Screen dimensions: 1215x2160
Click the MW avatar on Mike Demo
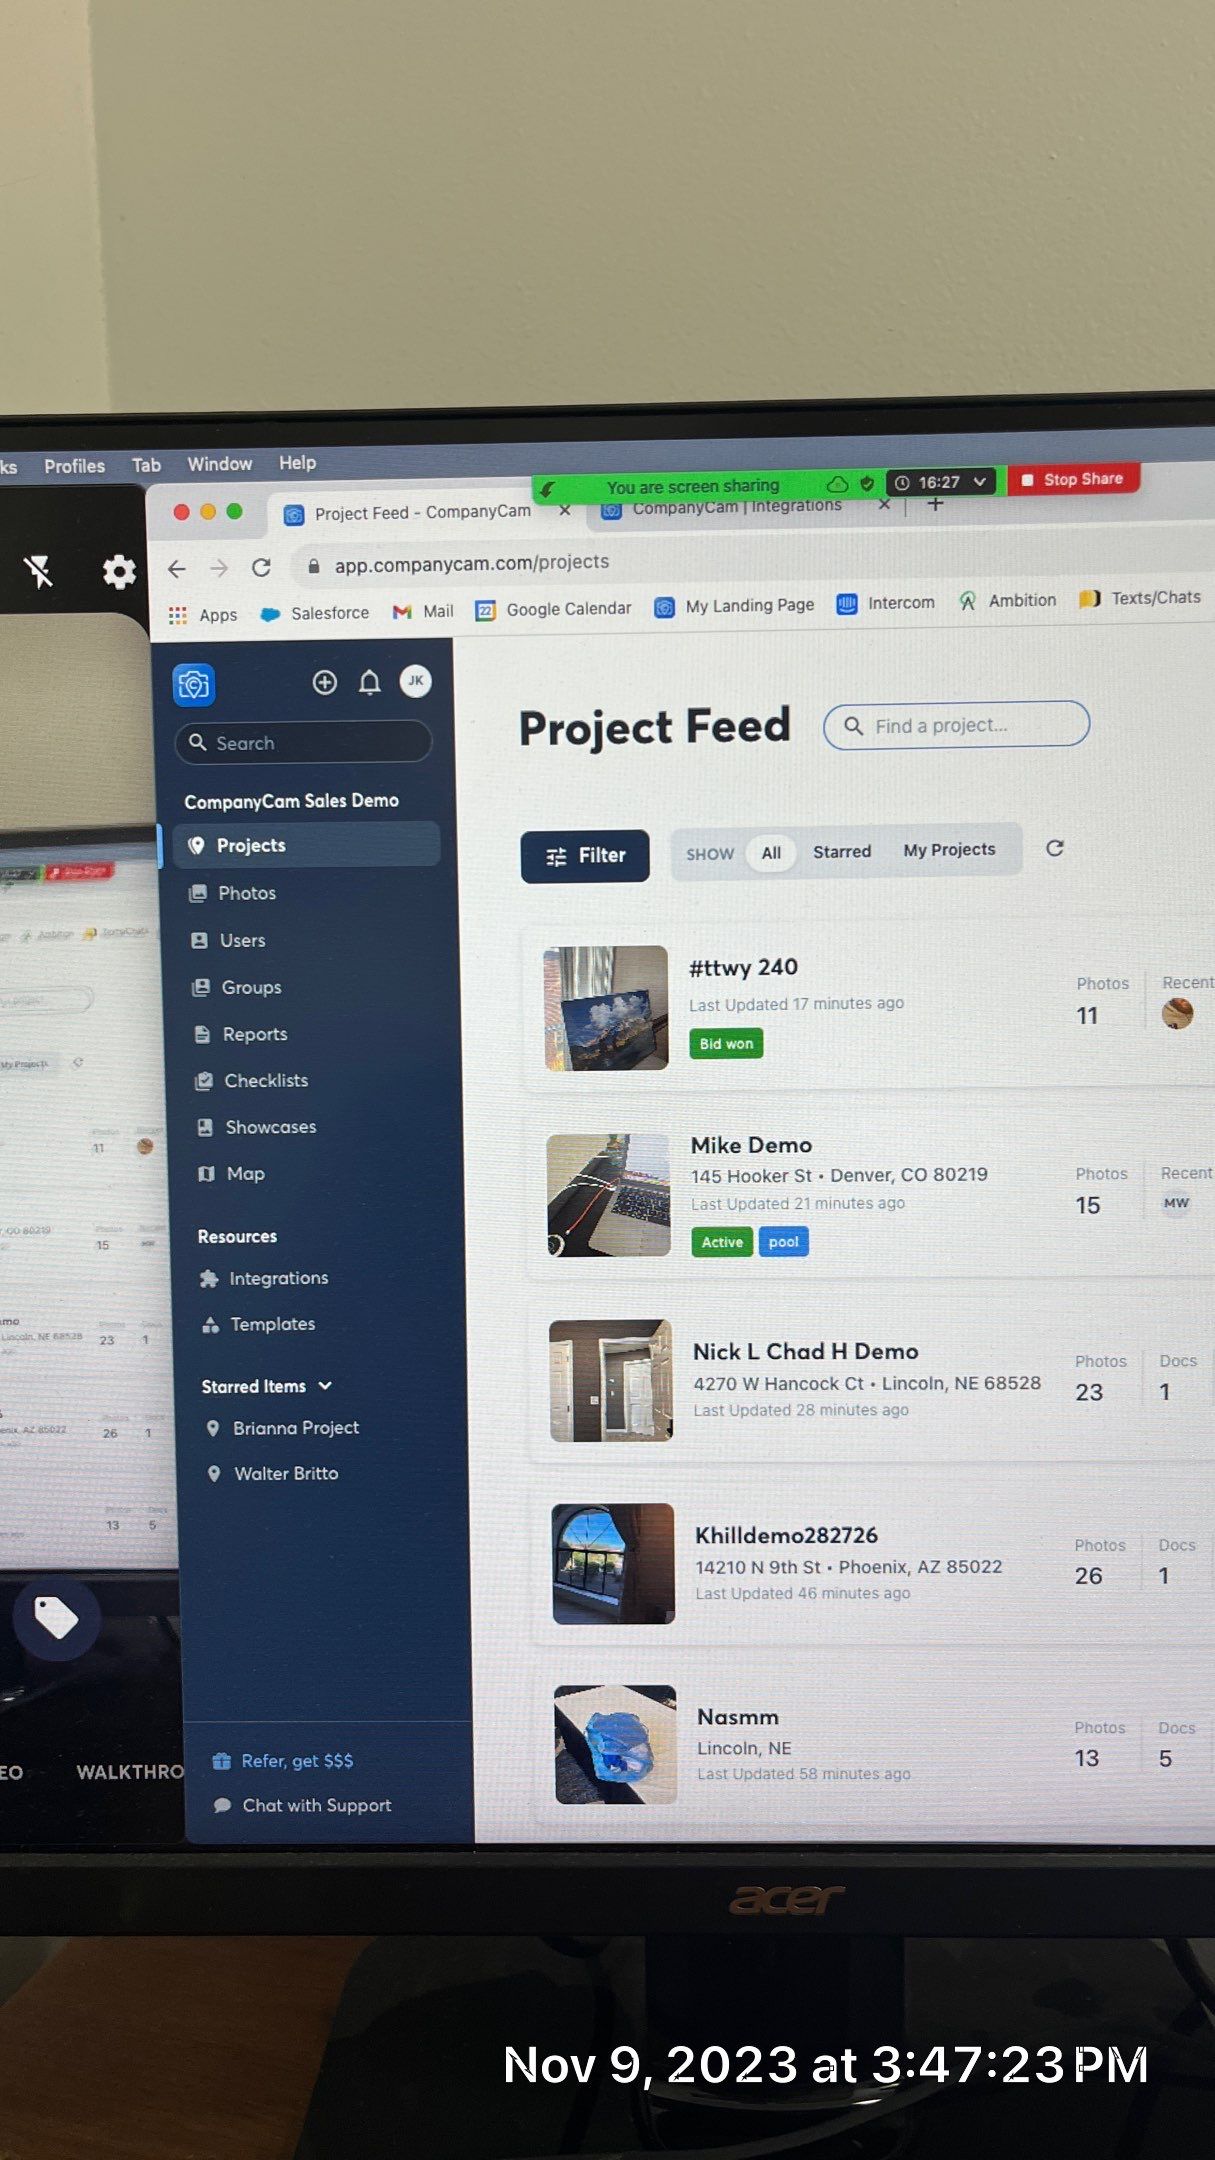click(1176, 1203)
